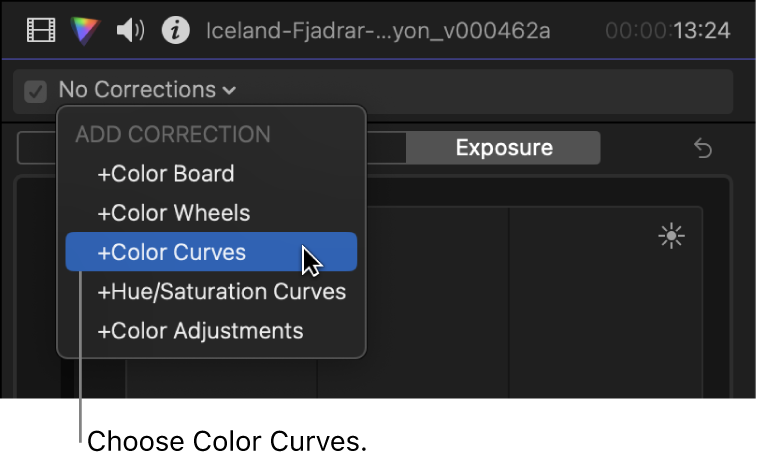This screenshot has width=758, height=472.
Task: Select the Color inspector triangle icon
Action: pos(86,31)
